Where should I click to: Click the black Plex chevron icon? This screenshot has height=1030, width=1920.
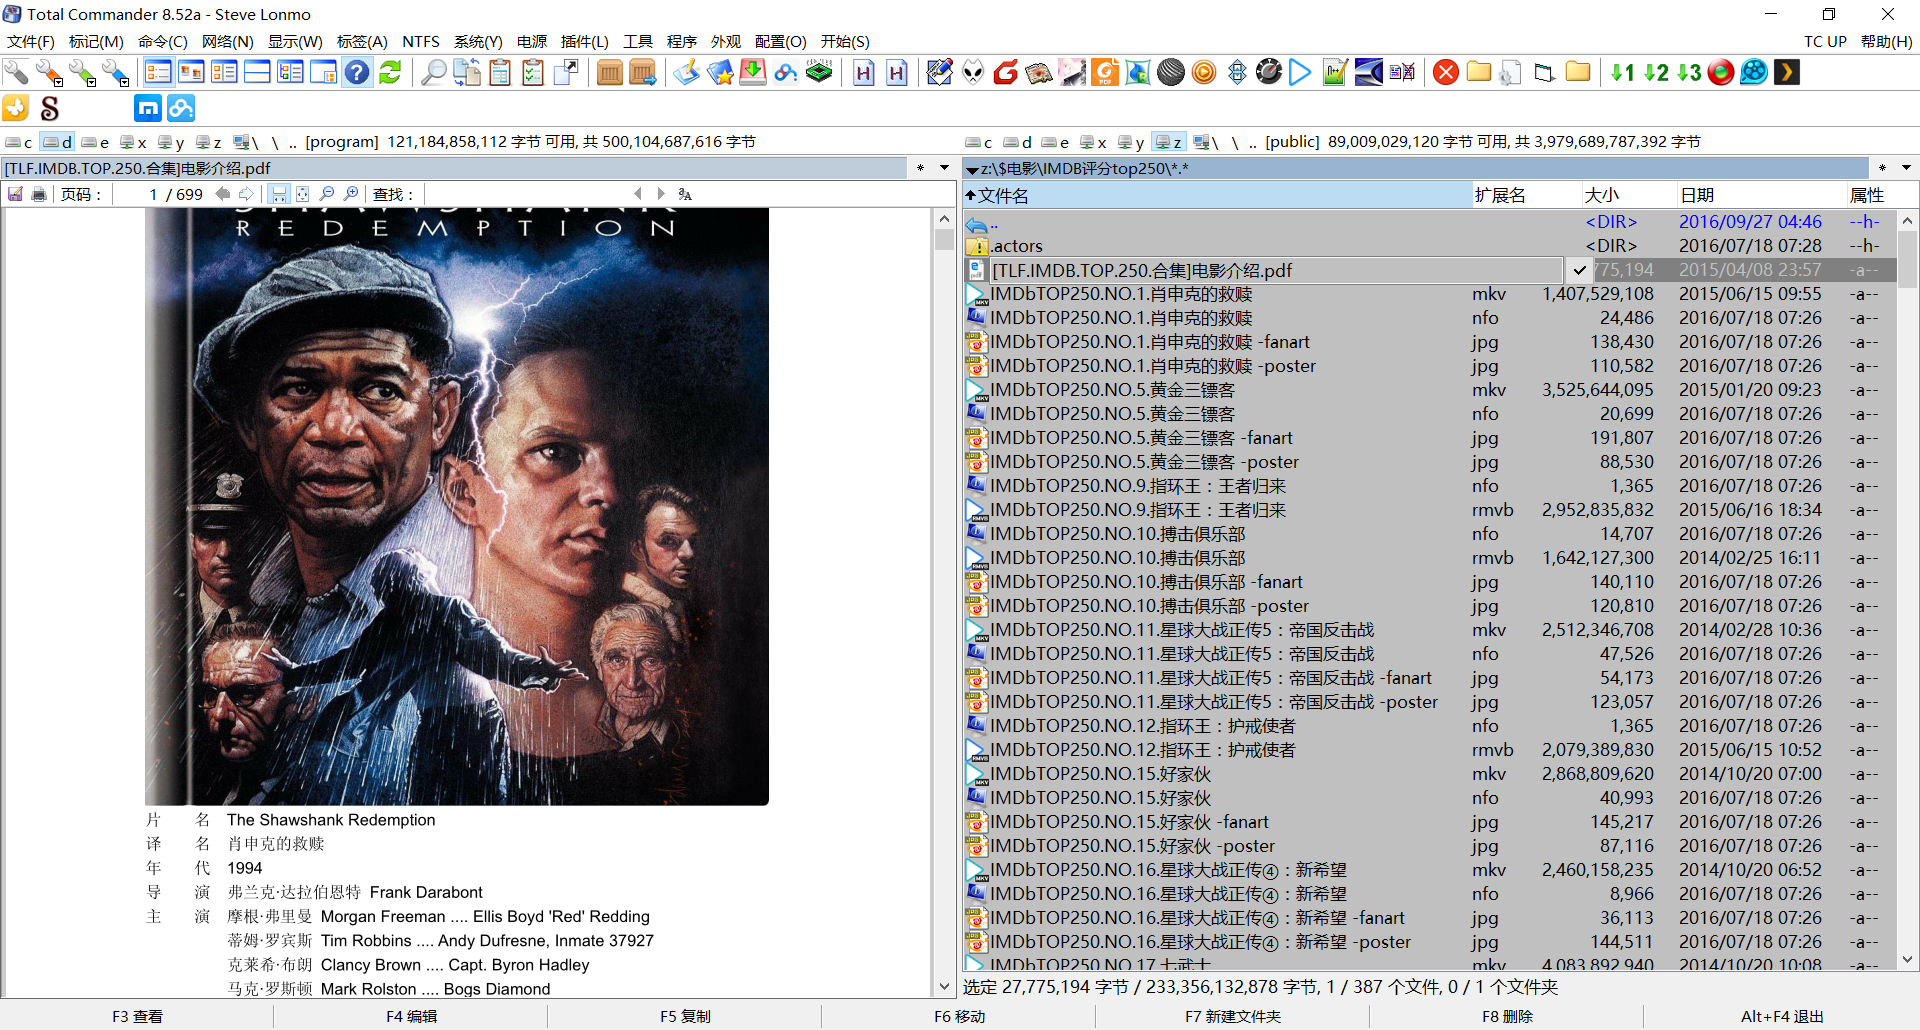pyautogui.click(x=1787, y=72)
